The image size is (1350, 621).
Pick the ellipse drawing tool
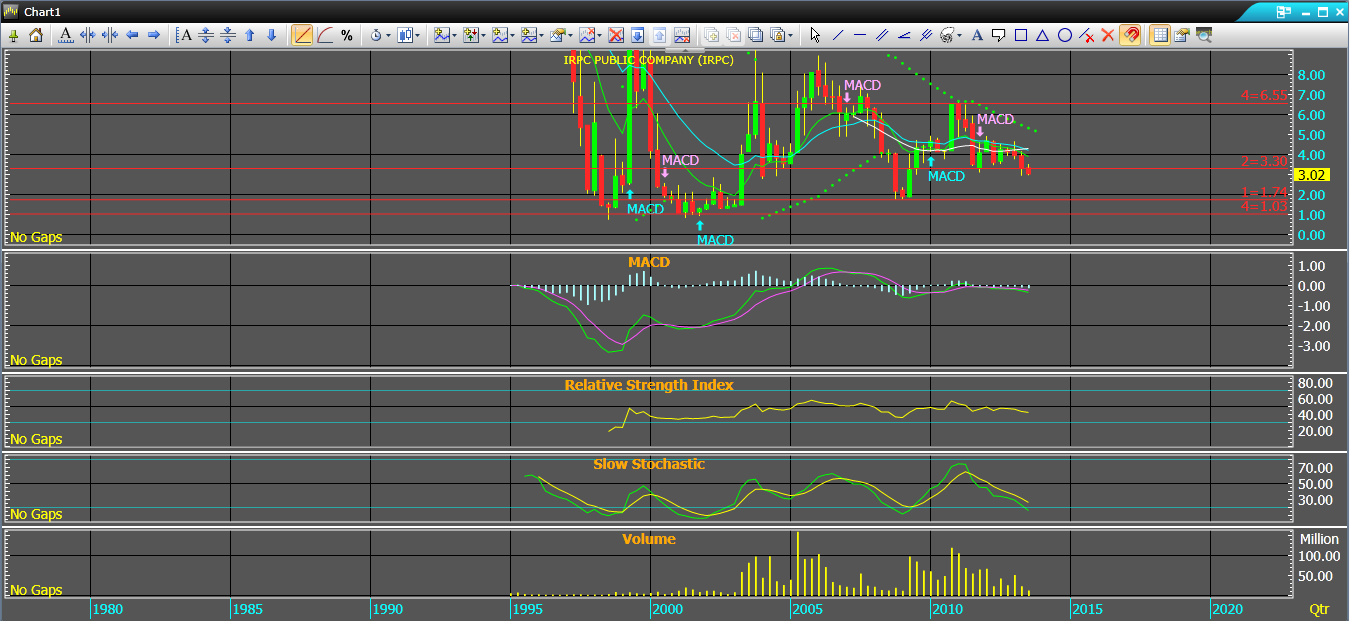[x=1064, y=35]
